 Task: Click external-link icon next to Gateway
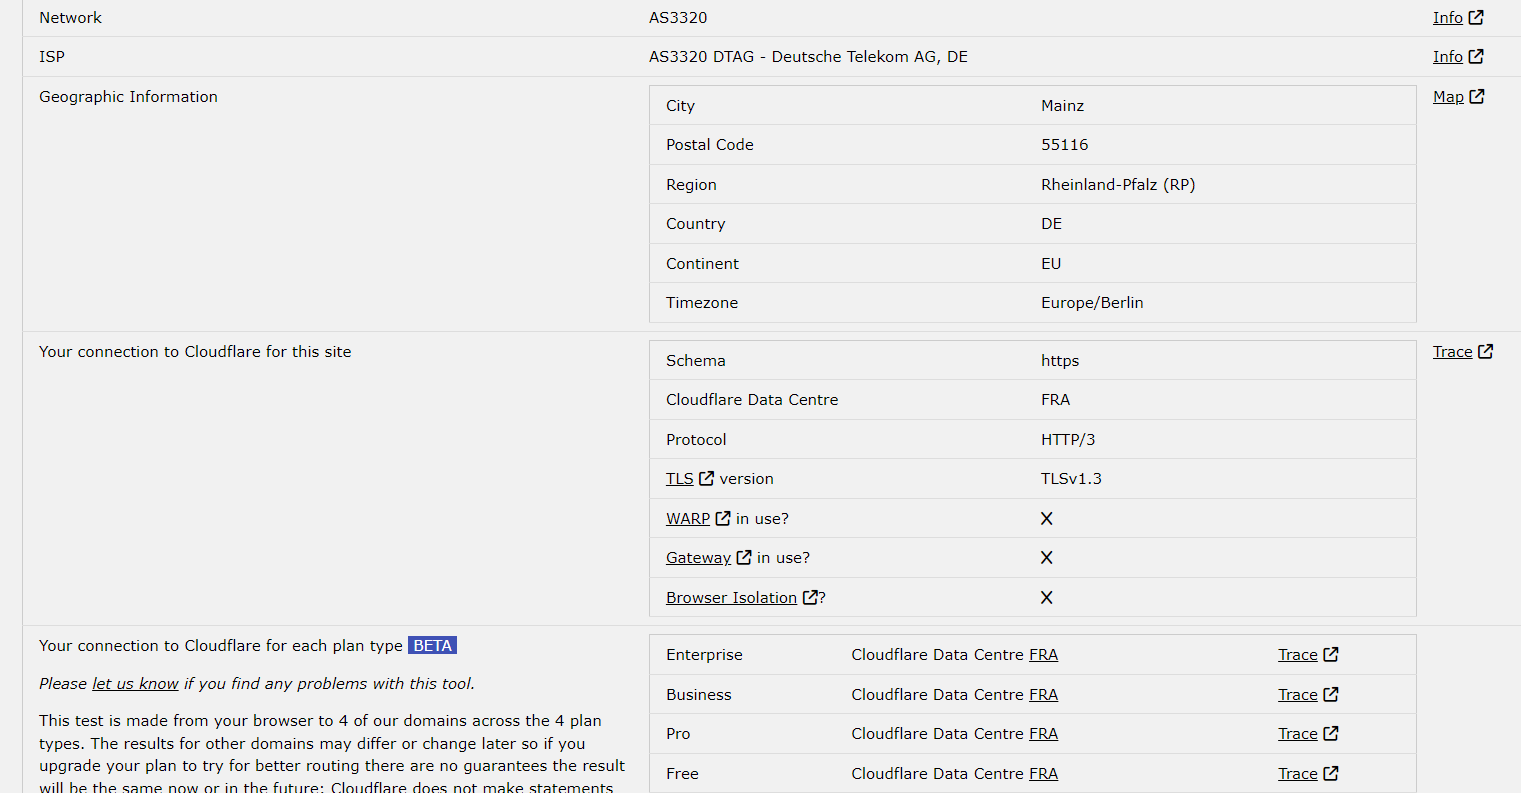pos(744,557)
